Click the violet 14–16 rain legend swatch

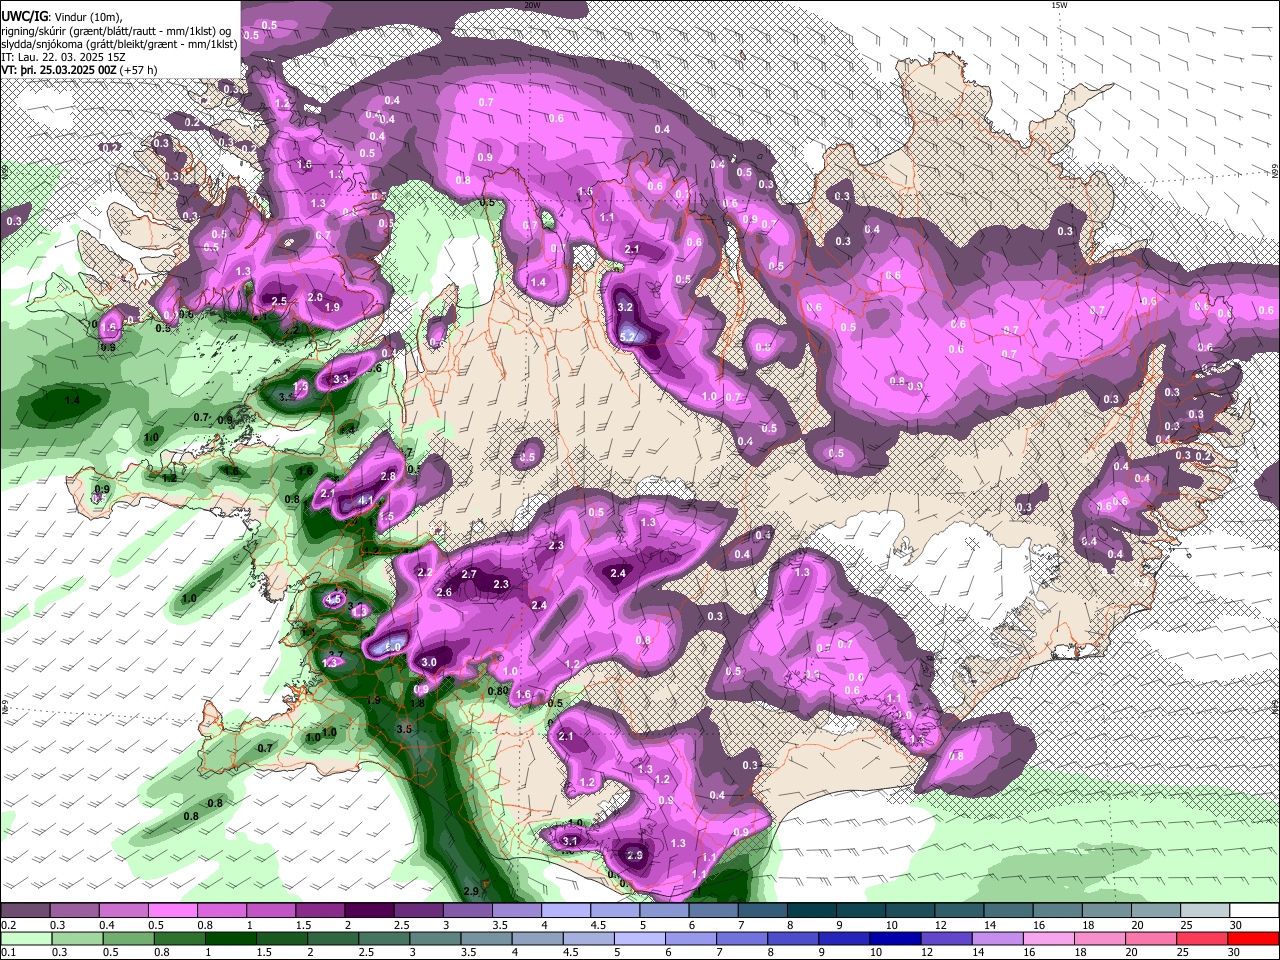coord(998,938)
